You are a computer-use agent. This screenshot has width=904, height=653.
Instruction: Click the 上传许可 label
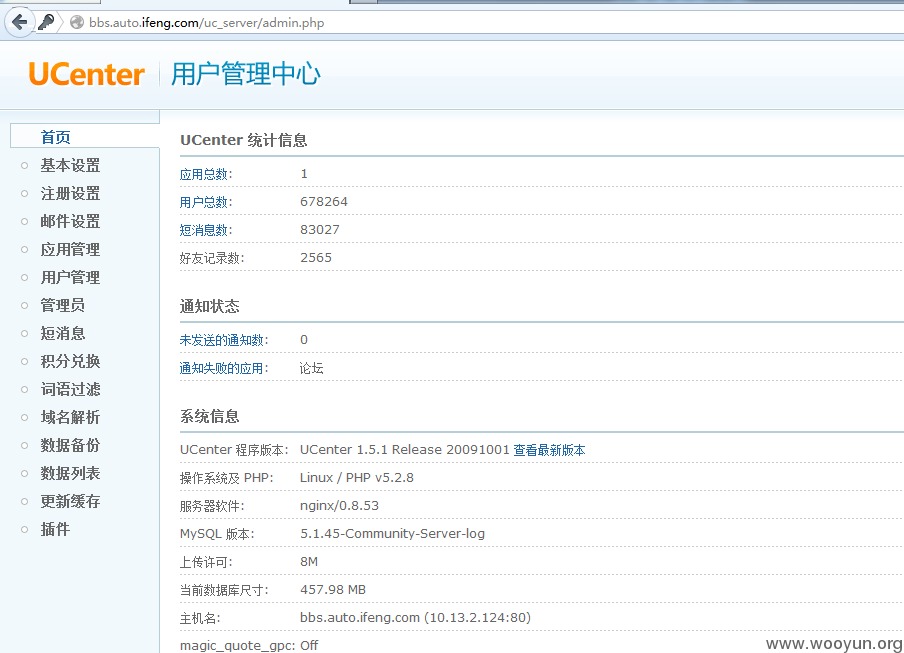[x=206, y=562]
